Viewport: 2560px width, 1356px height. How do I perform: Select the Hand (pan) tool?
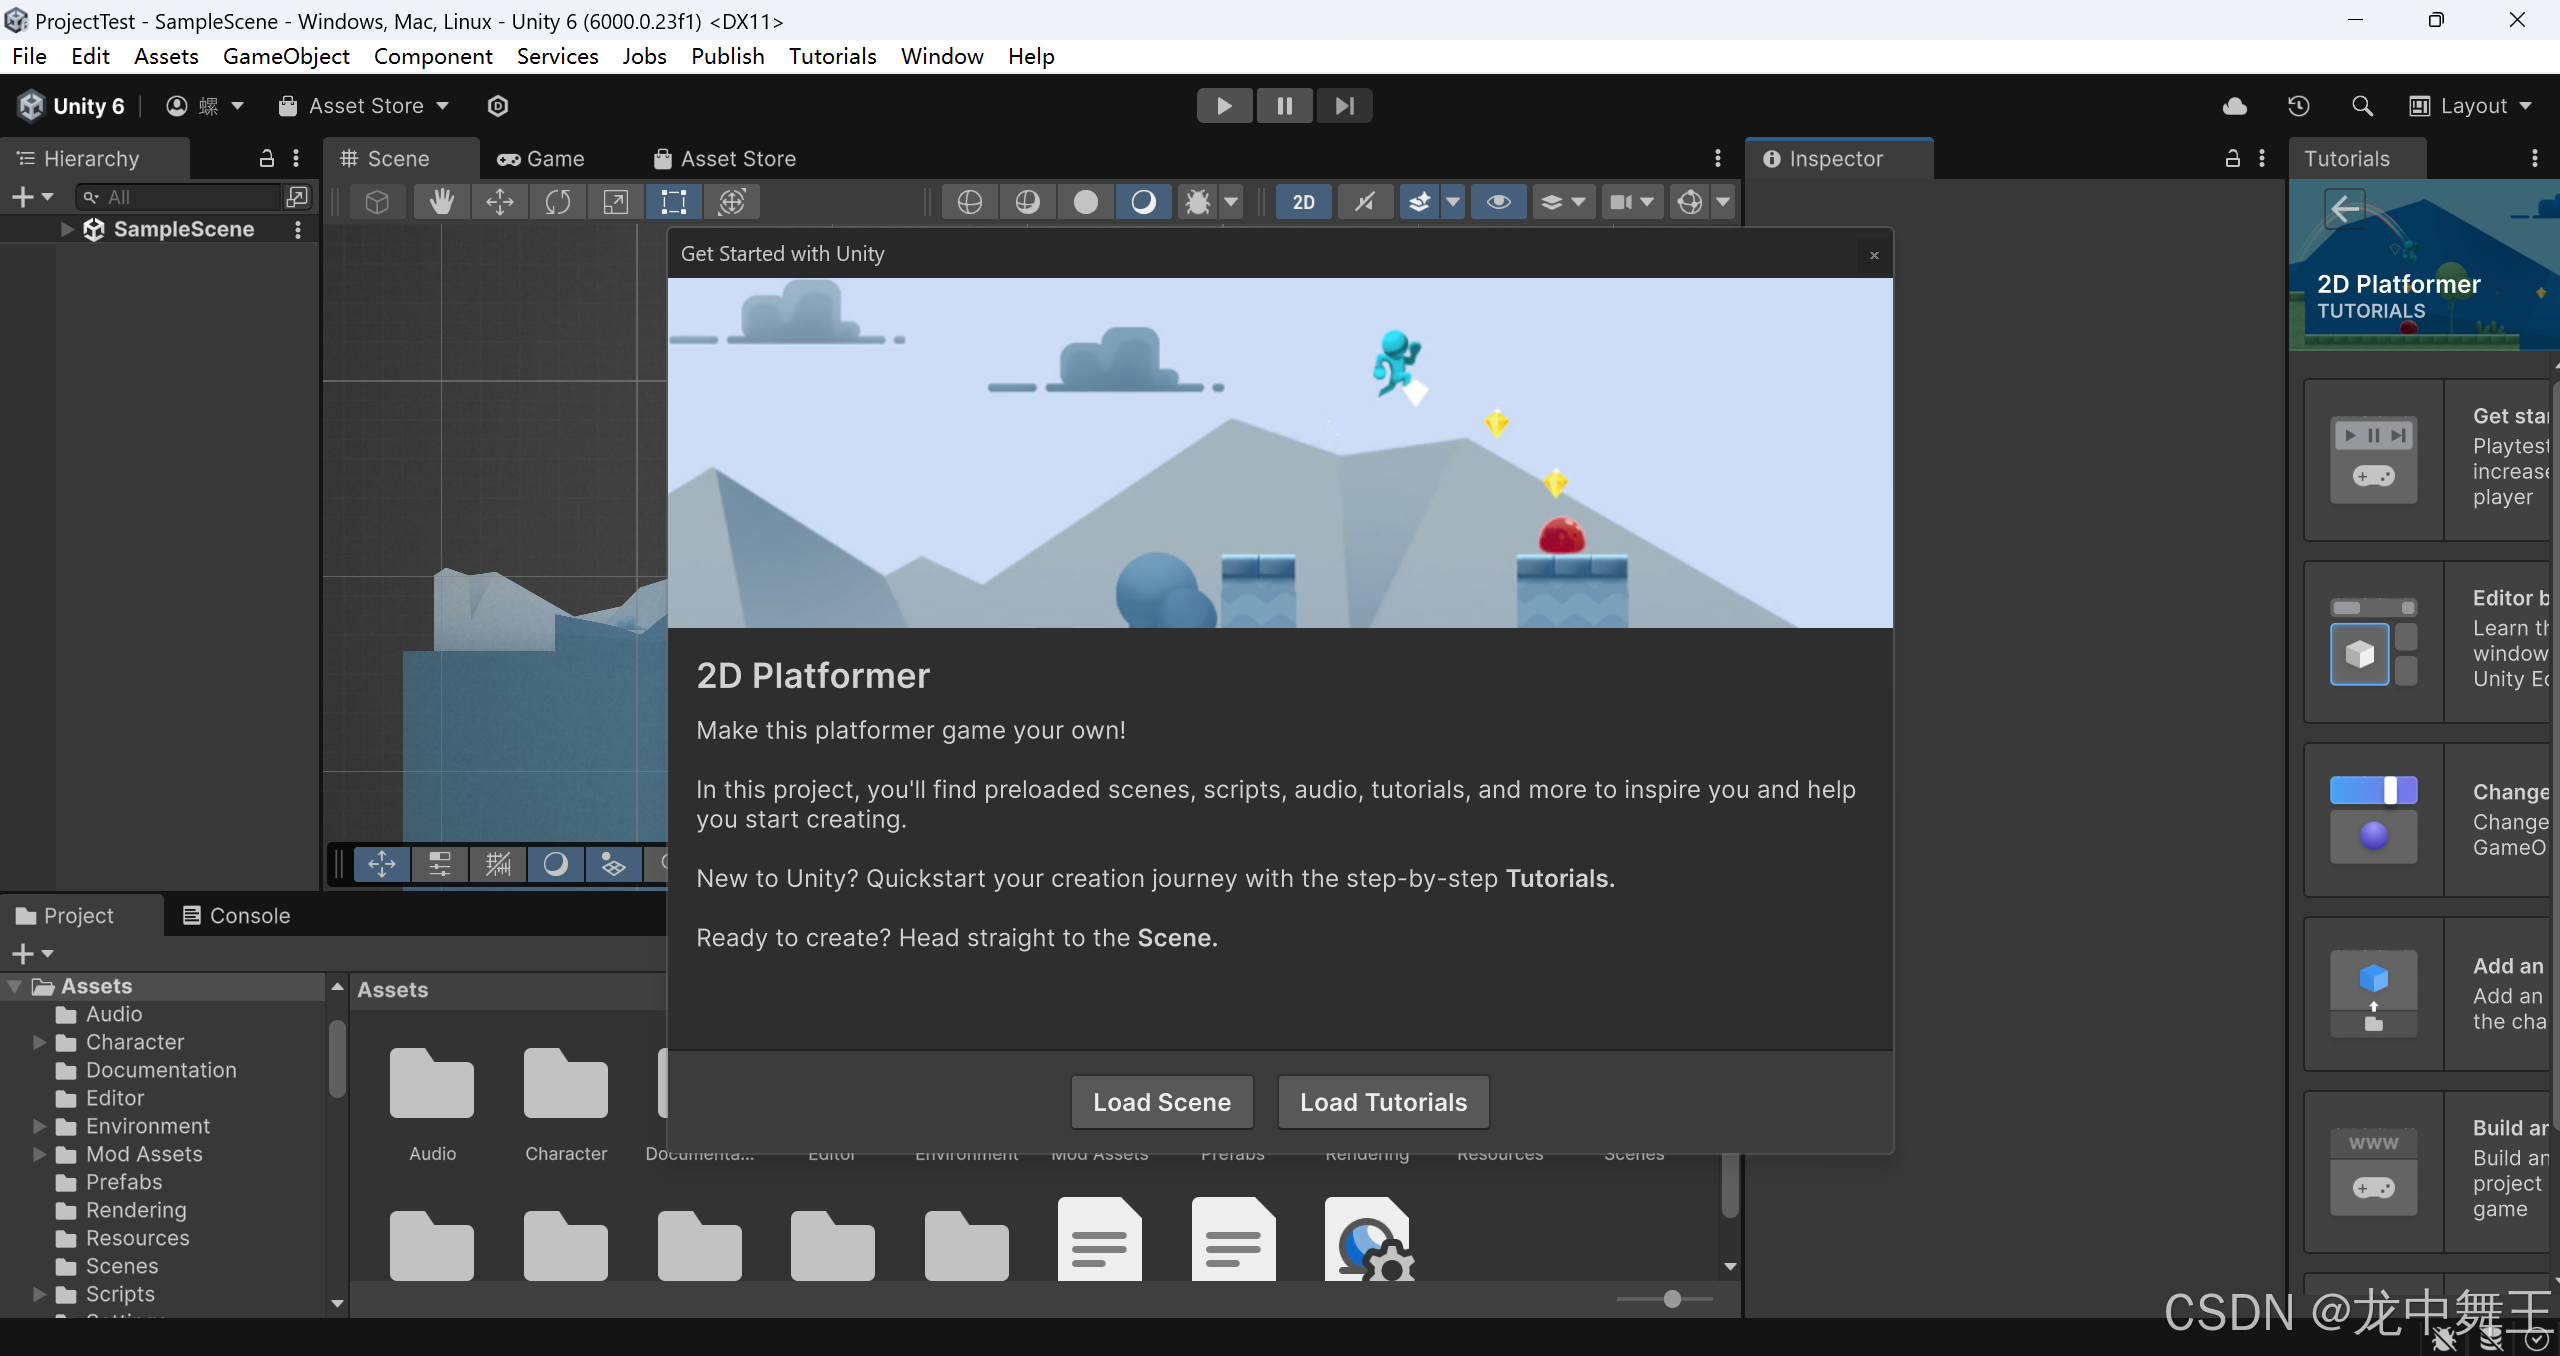pyautogui.click(x=440, y=201)
